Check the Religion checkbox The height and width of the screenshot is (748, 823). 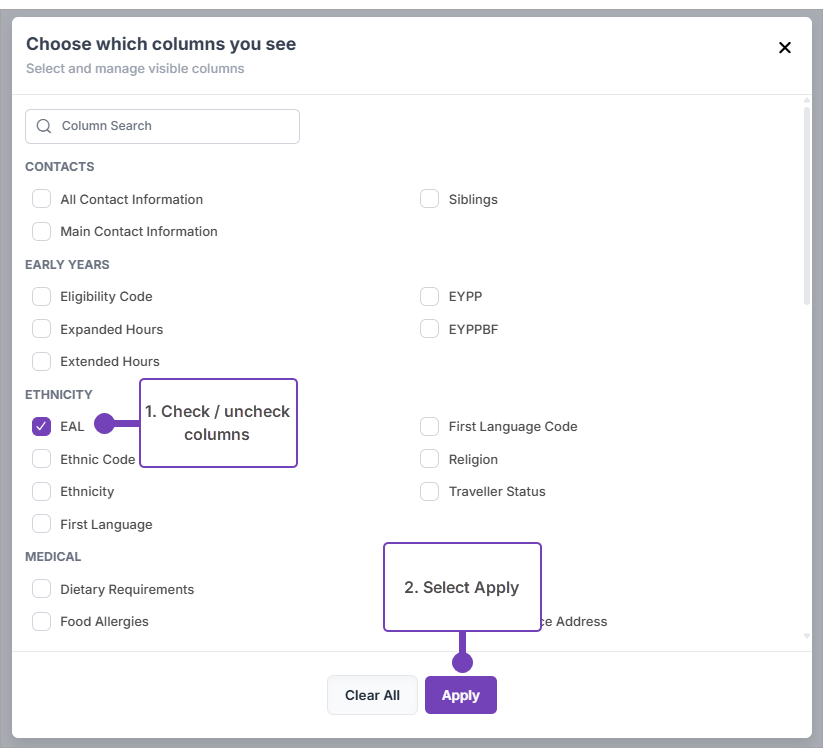[x=430, y=459]
